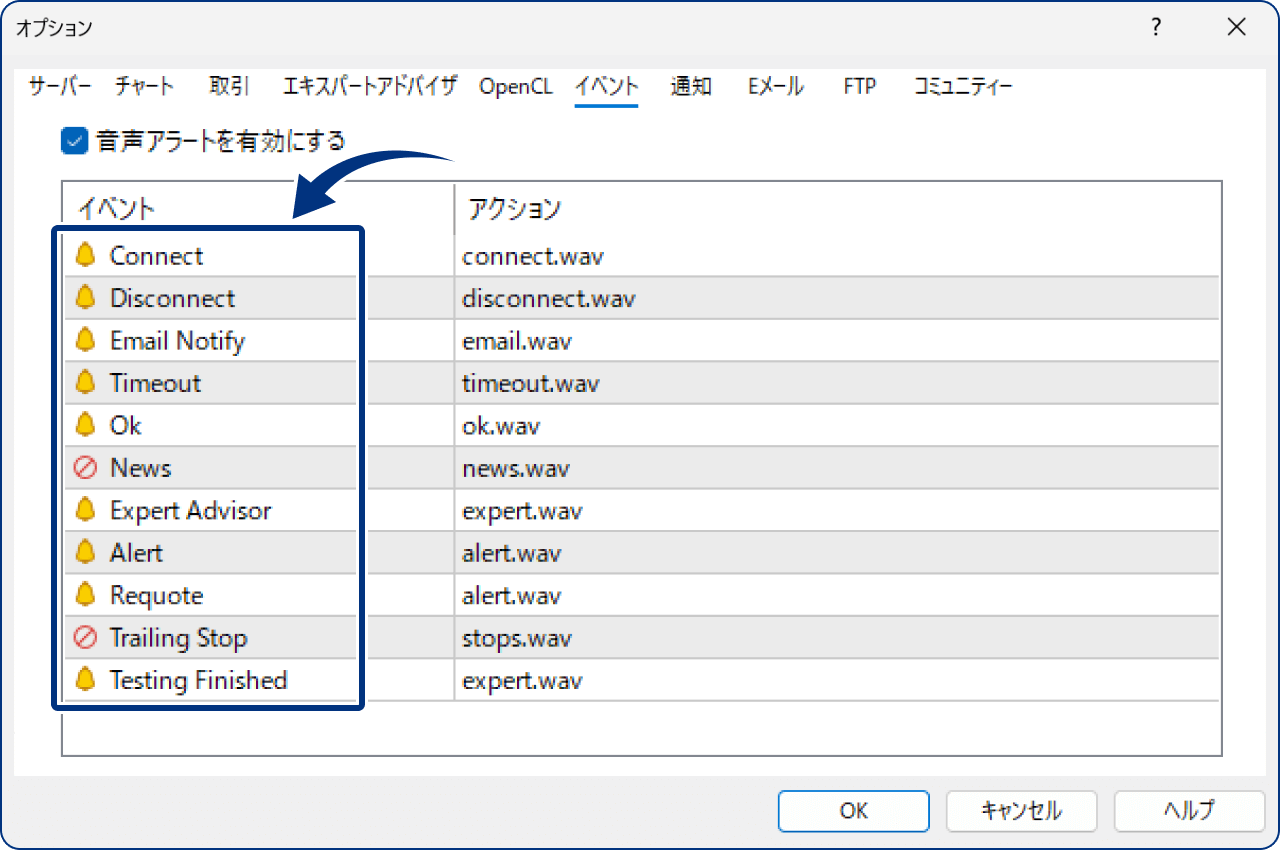This screenshot has height=850, width=1280.
Task: Click the disabled icon beside Trailing Stop
Action: point(86,638)
